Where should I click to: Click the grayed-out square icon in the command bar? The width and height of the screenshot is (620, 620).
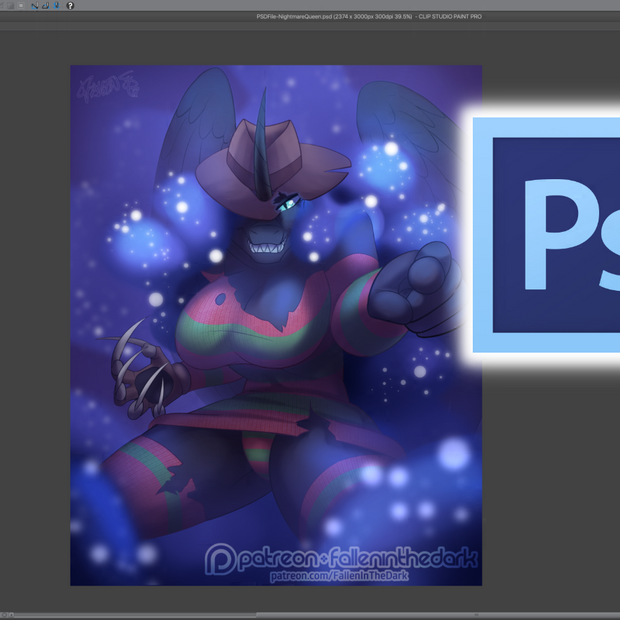coord(21,6)
